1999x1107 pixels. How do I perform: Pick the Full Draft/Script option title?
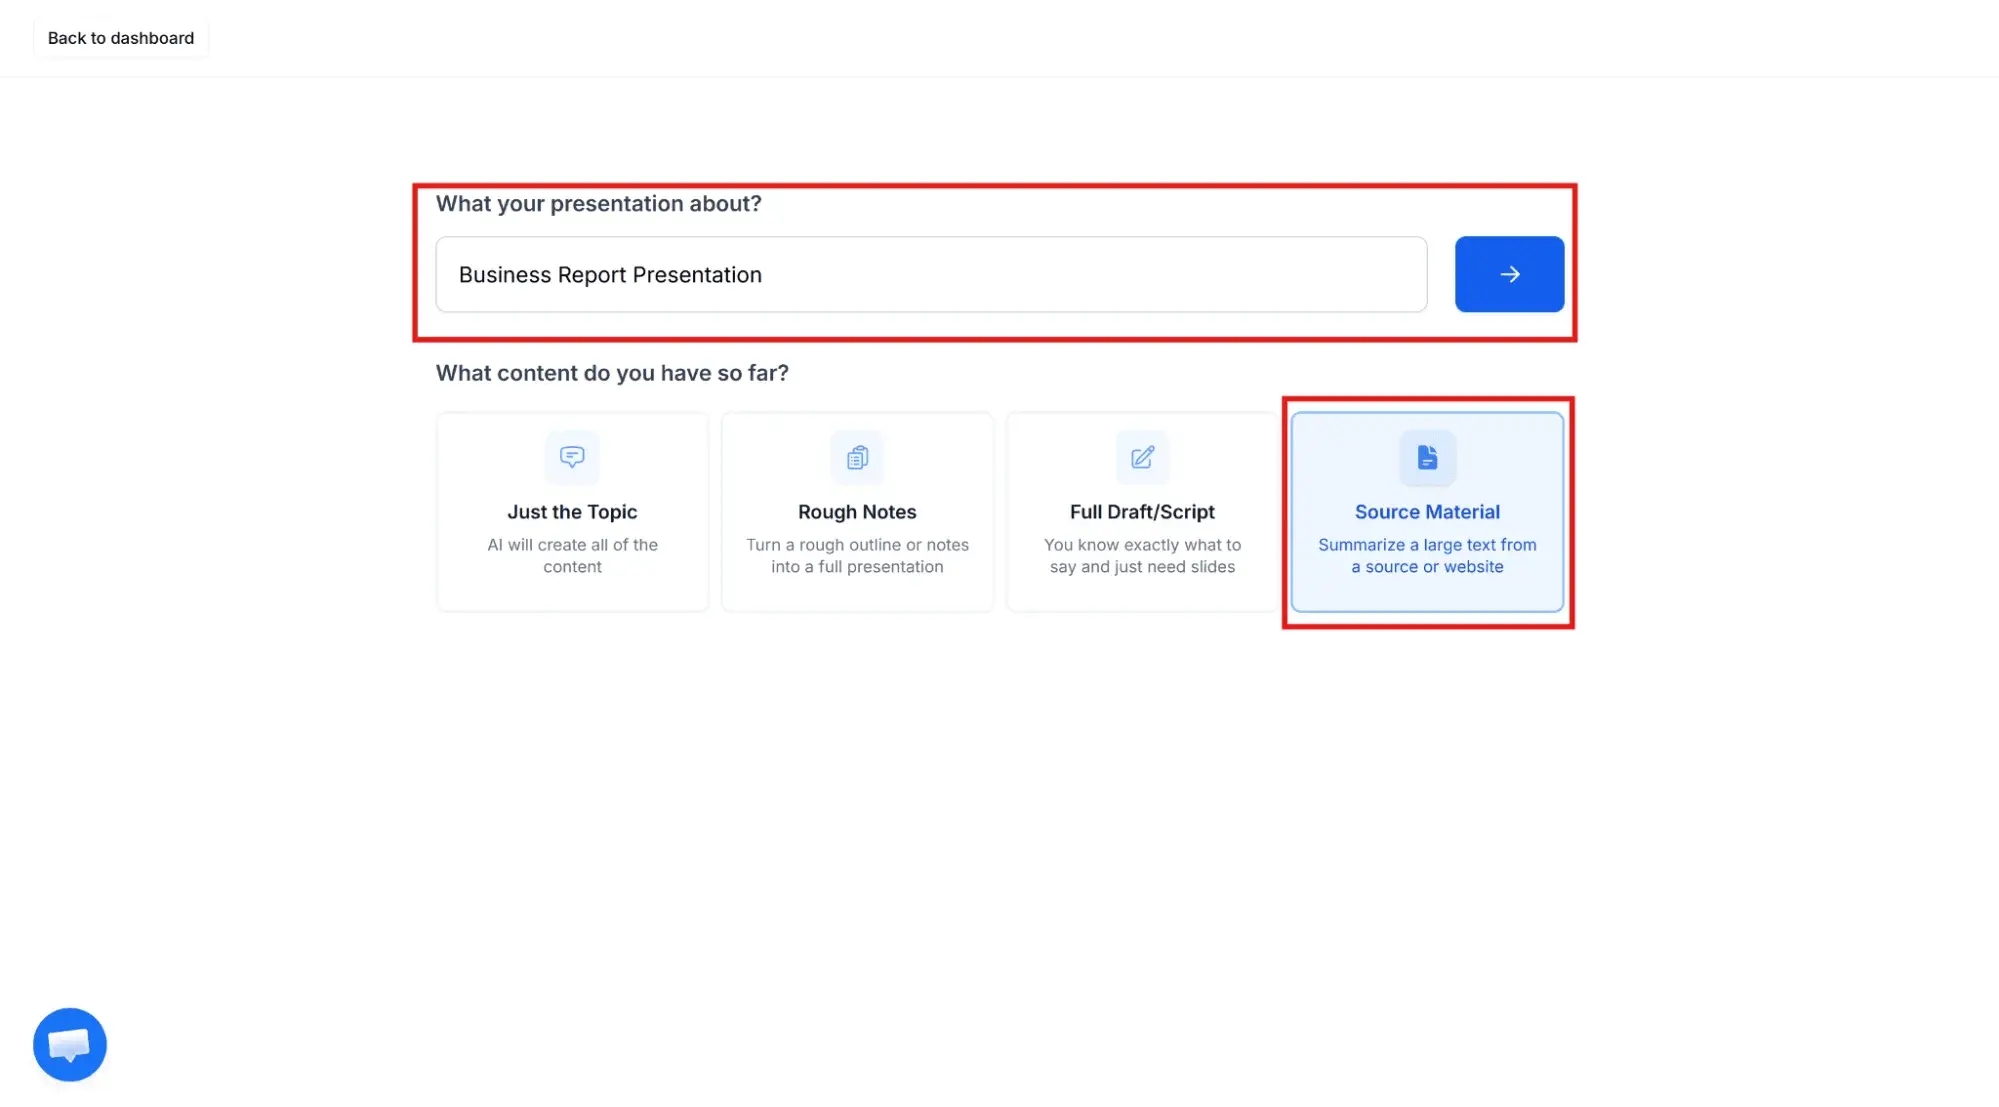pyautogui.click(x=1142, y=512)
